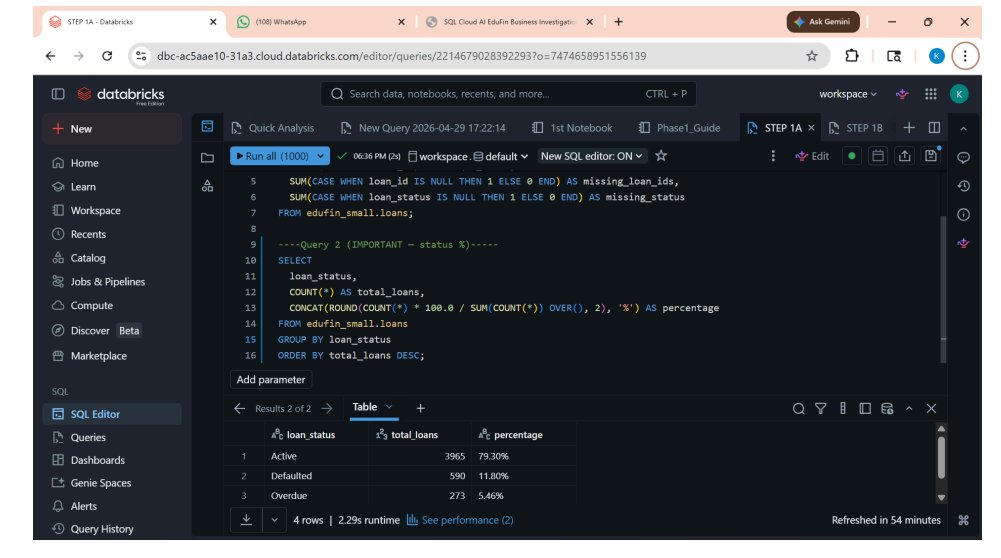The height and width of the screenshot is (558, 1001).
Task: Switch to the STEP 1B tab
Action: coord(856,128)
